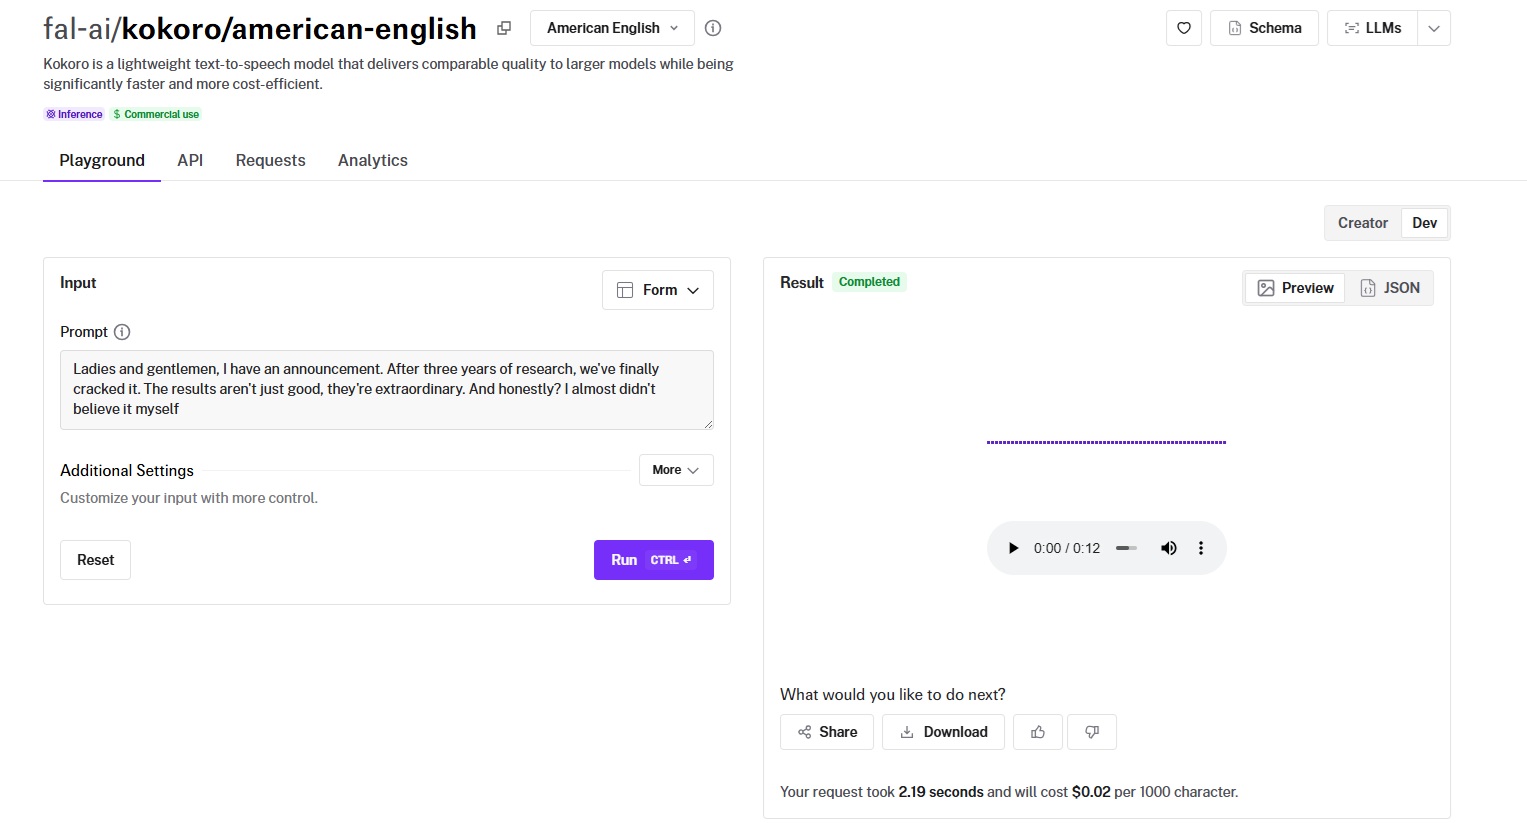This screenshot has height=823, width=1527.
Task: Switch to Creator mode
Action: pos(1362,223)
